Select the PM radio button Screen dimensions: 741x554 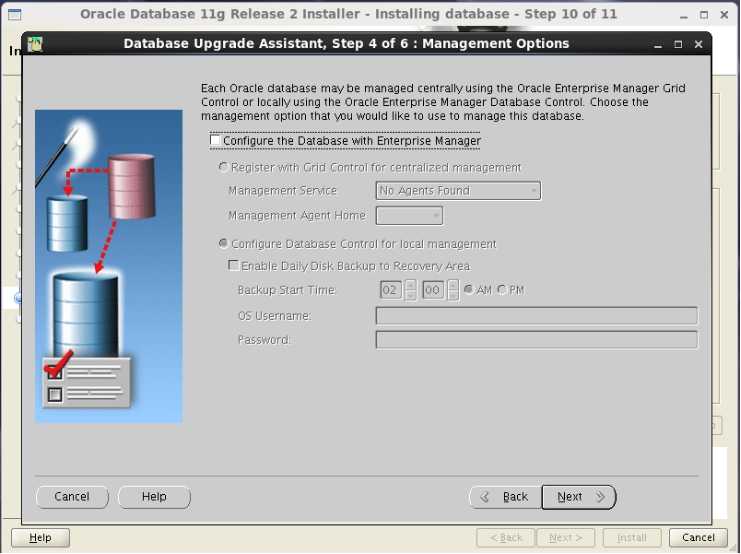[501, 289]
